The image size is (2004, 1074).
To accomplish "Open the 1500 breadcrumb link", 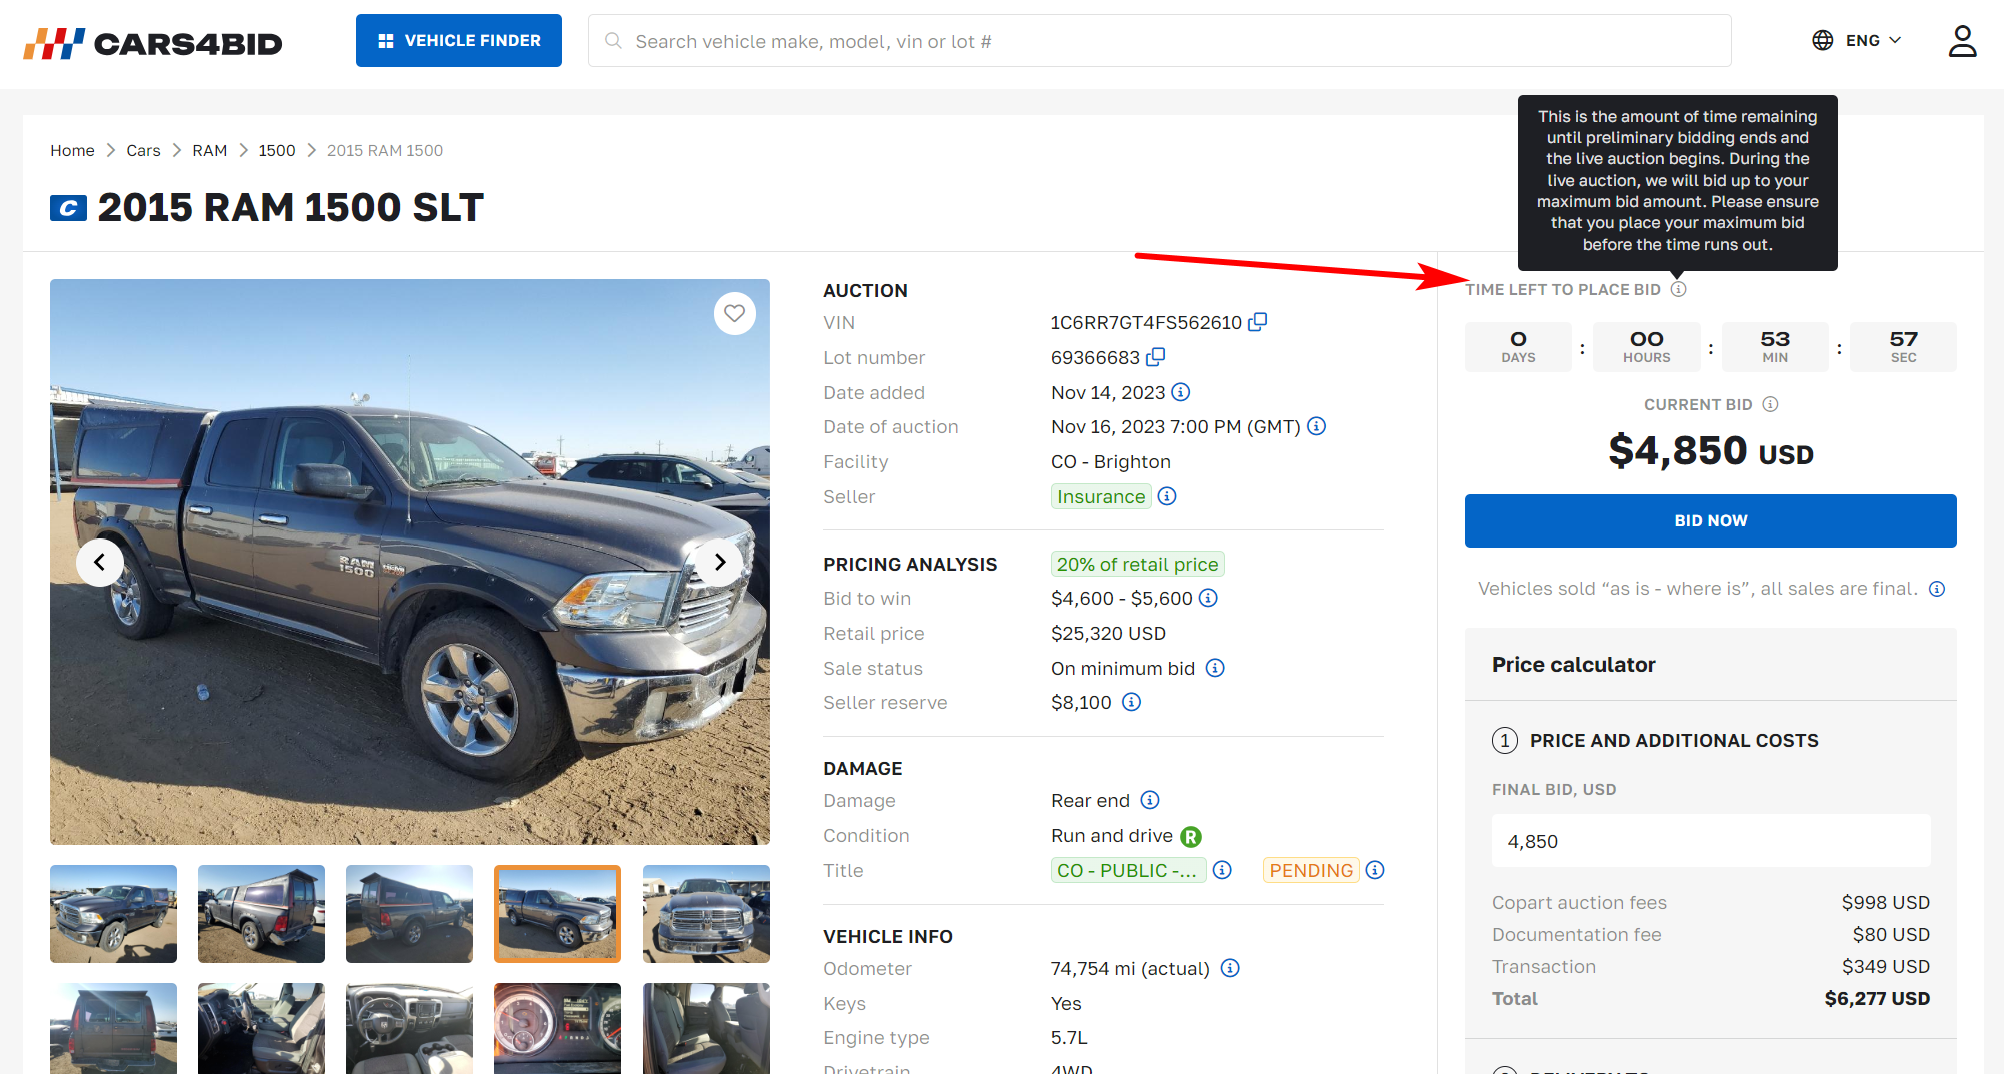I will tap(277, 150).
